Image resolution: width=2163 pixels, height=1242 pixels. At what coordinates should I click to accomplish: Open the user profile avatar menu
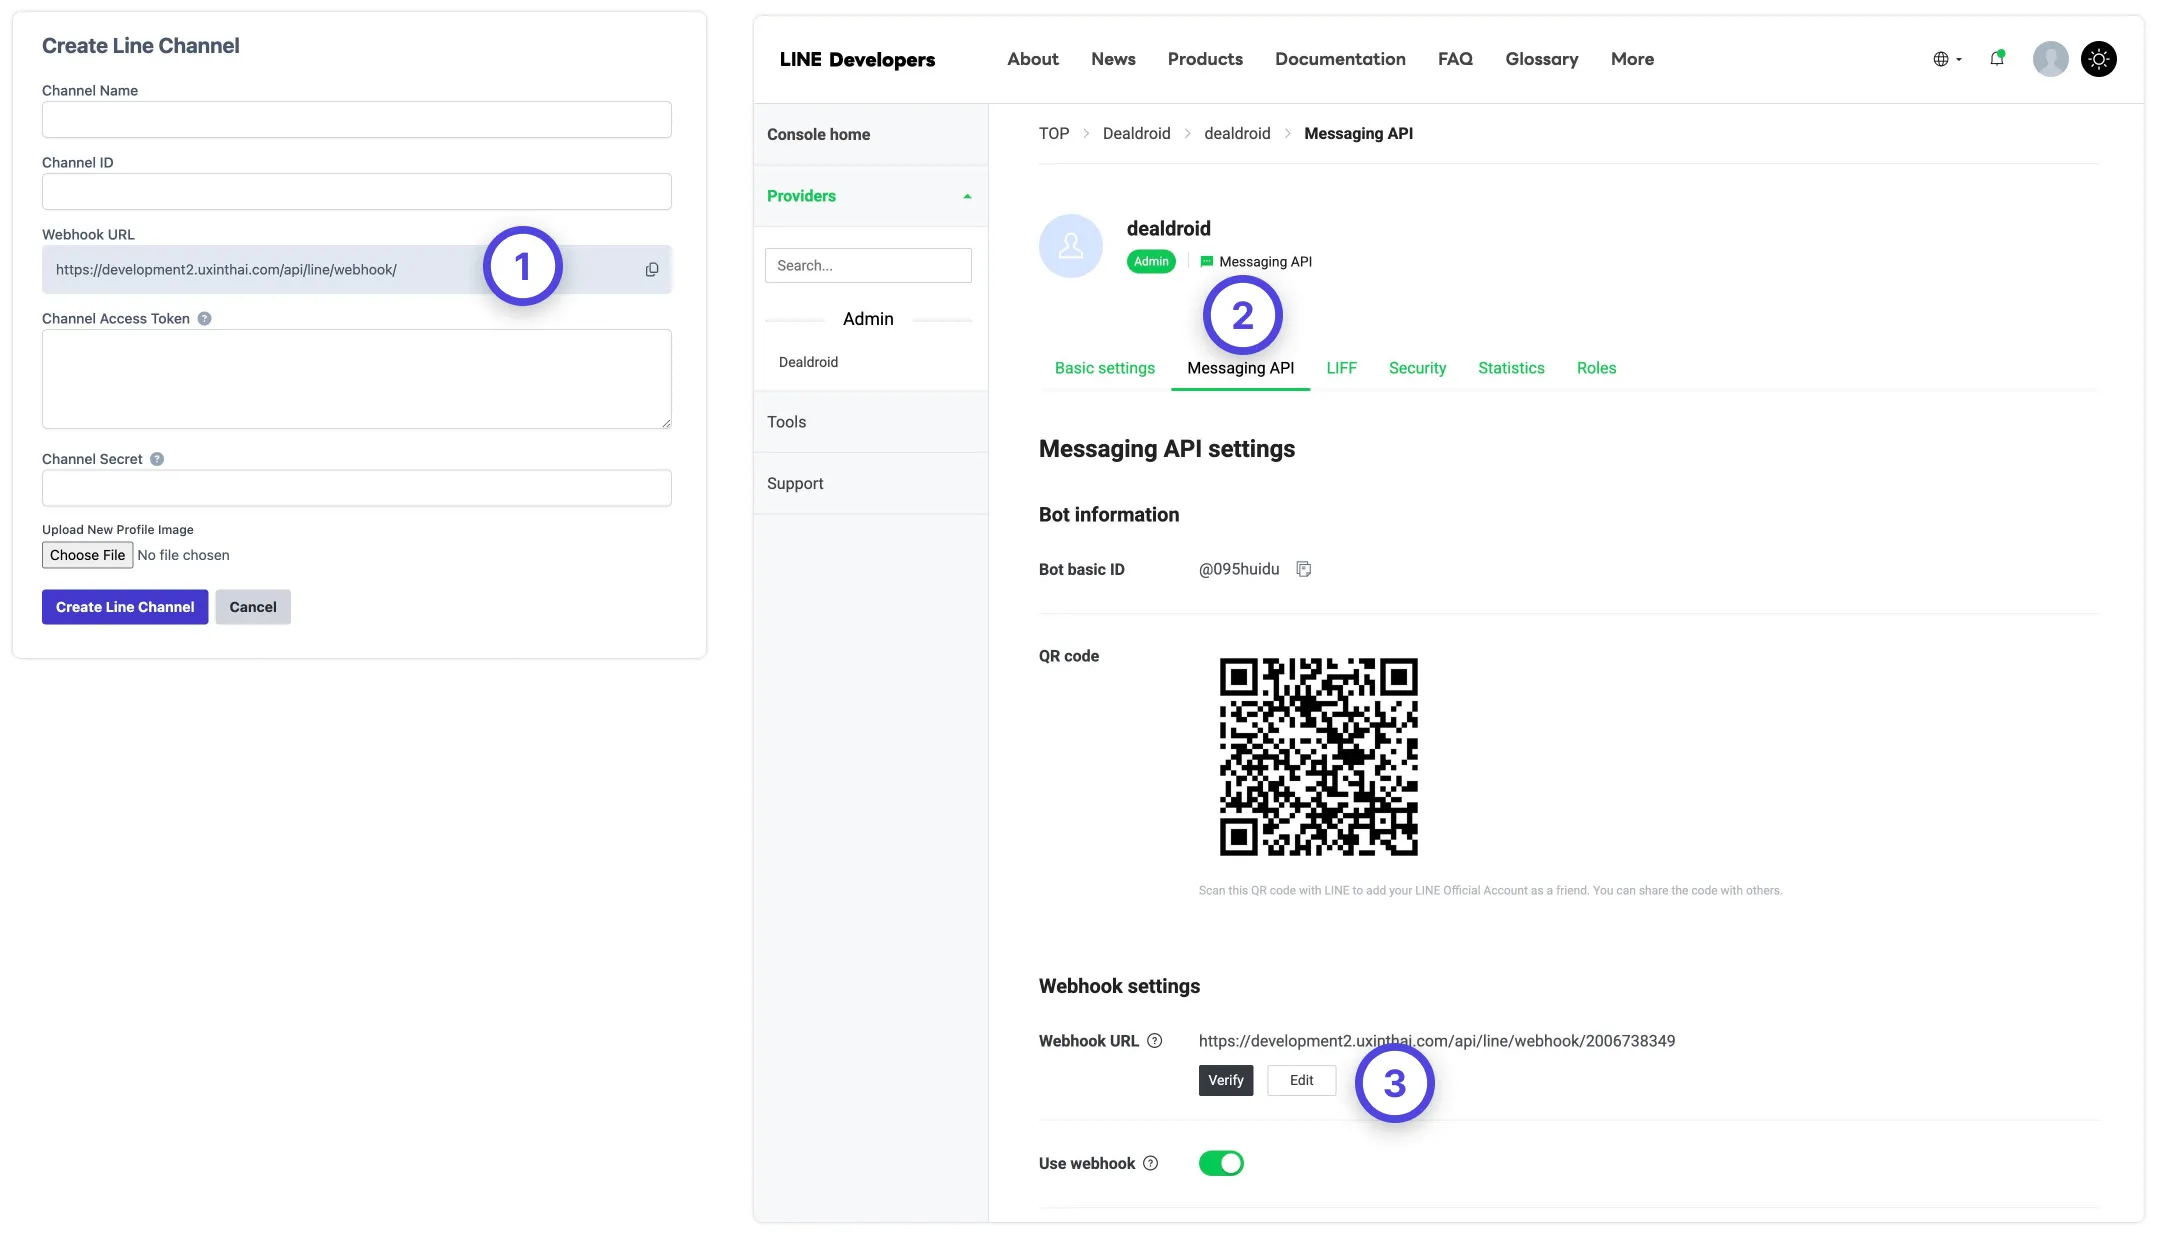coord(2050,59)
